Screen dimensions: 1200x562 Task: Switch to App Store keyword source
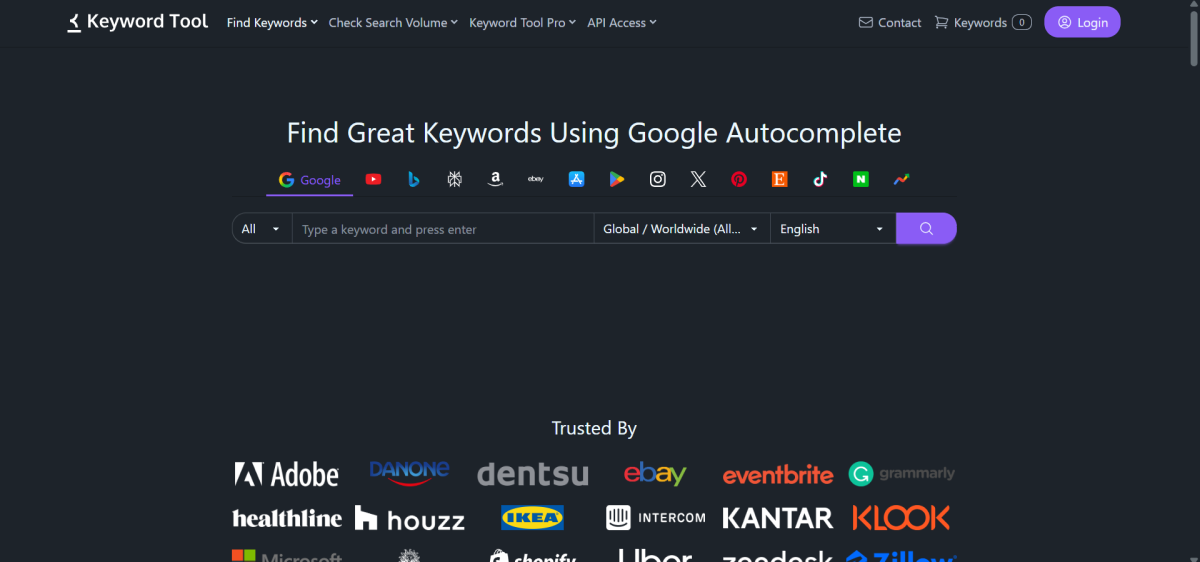tap(576, 179)
